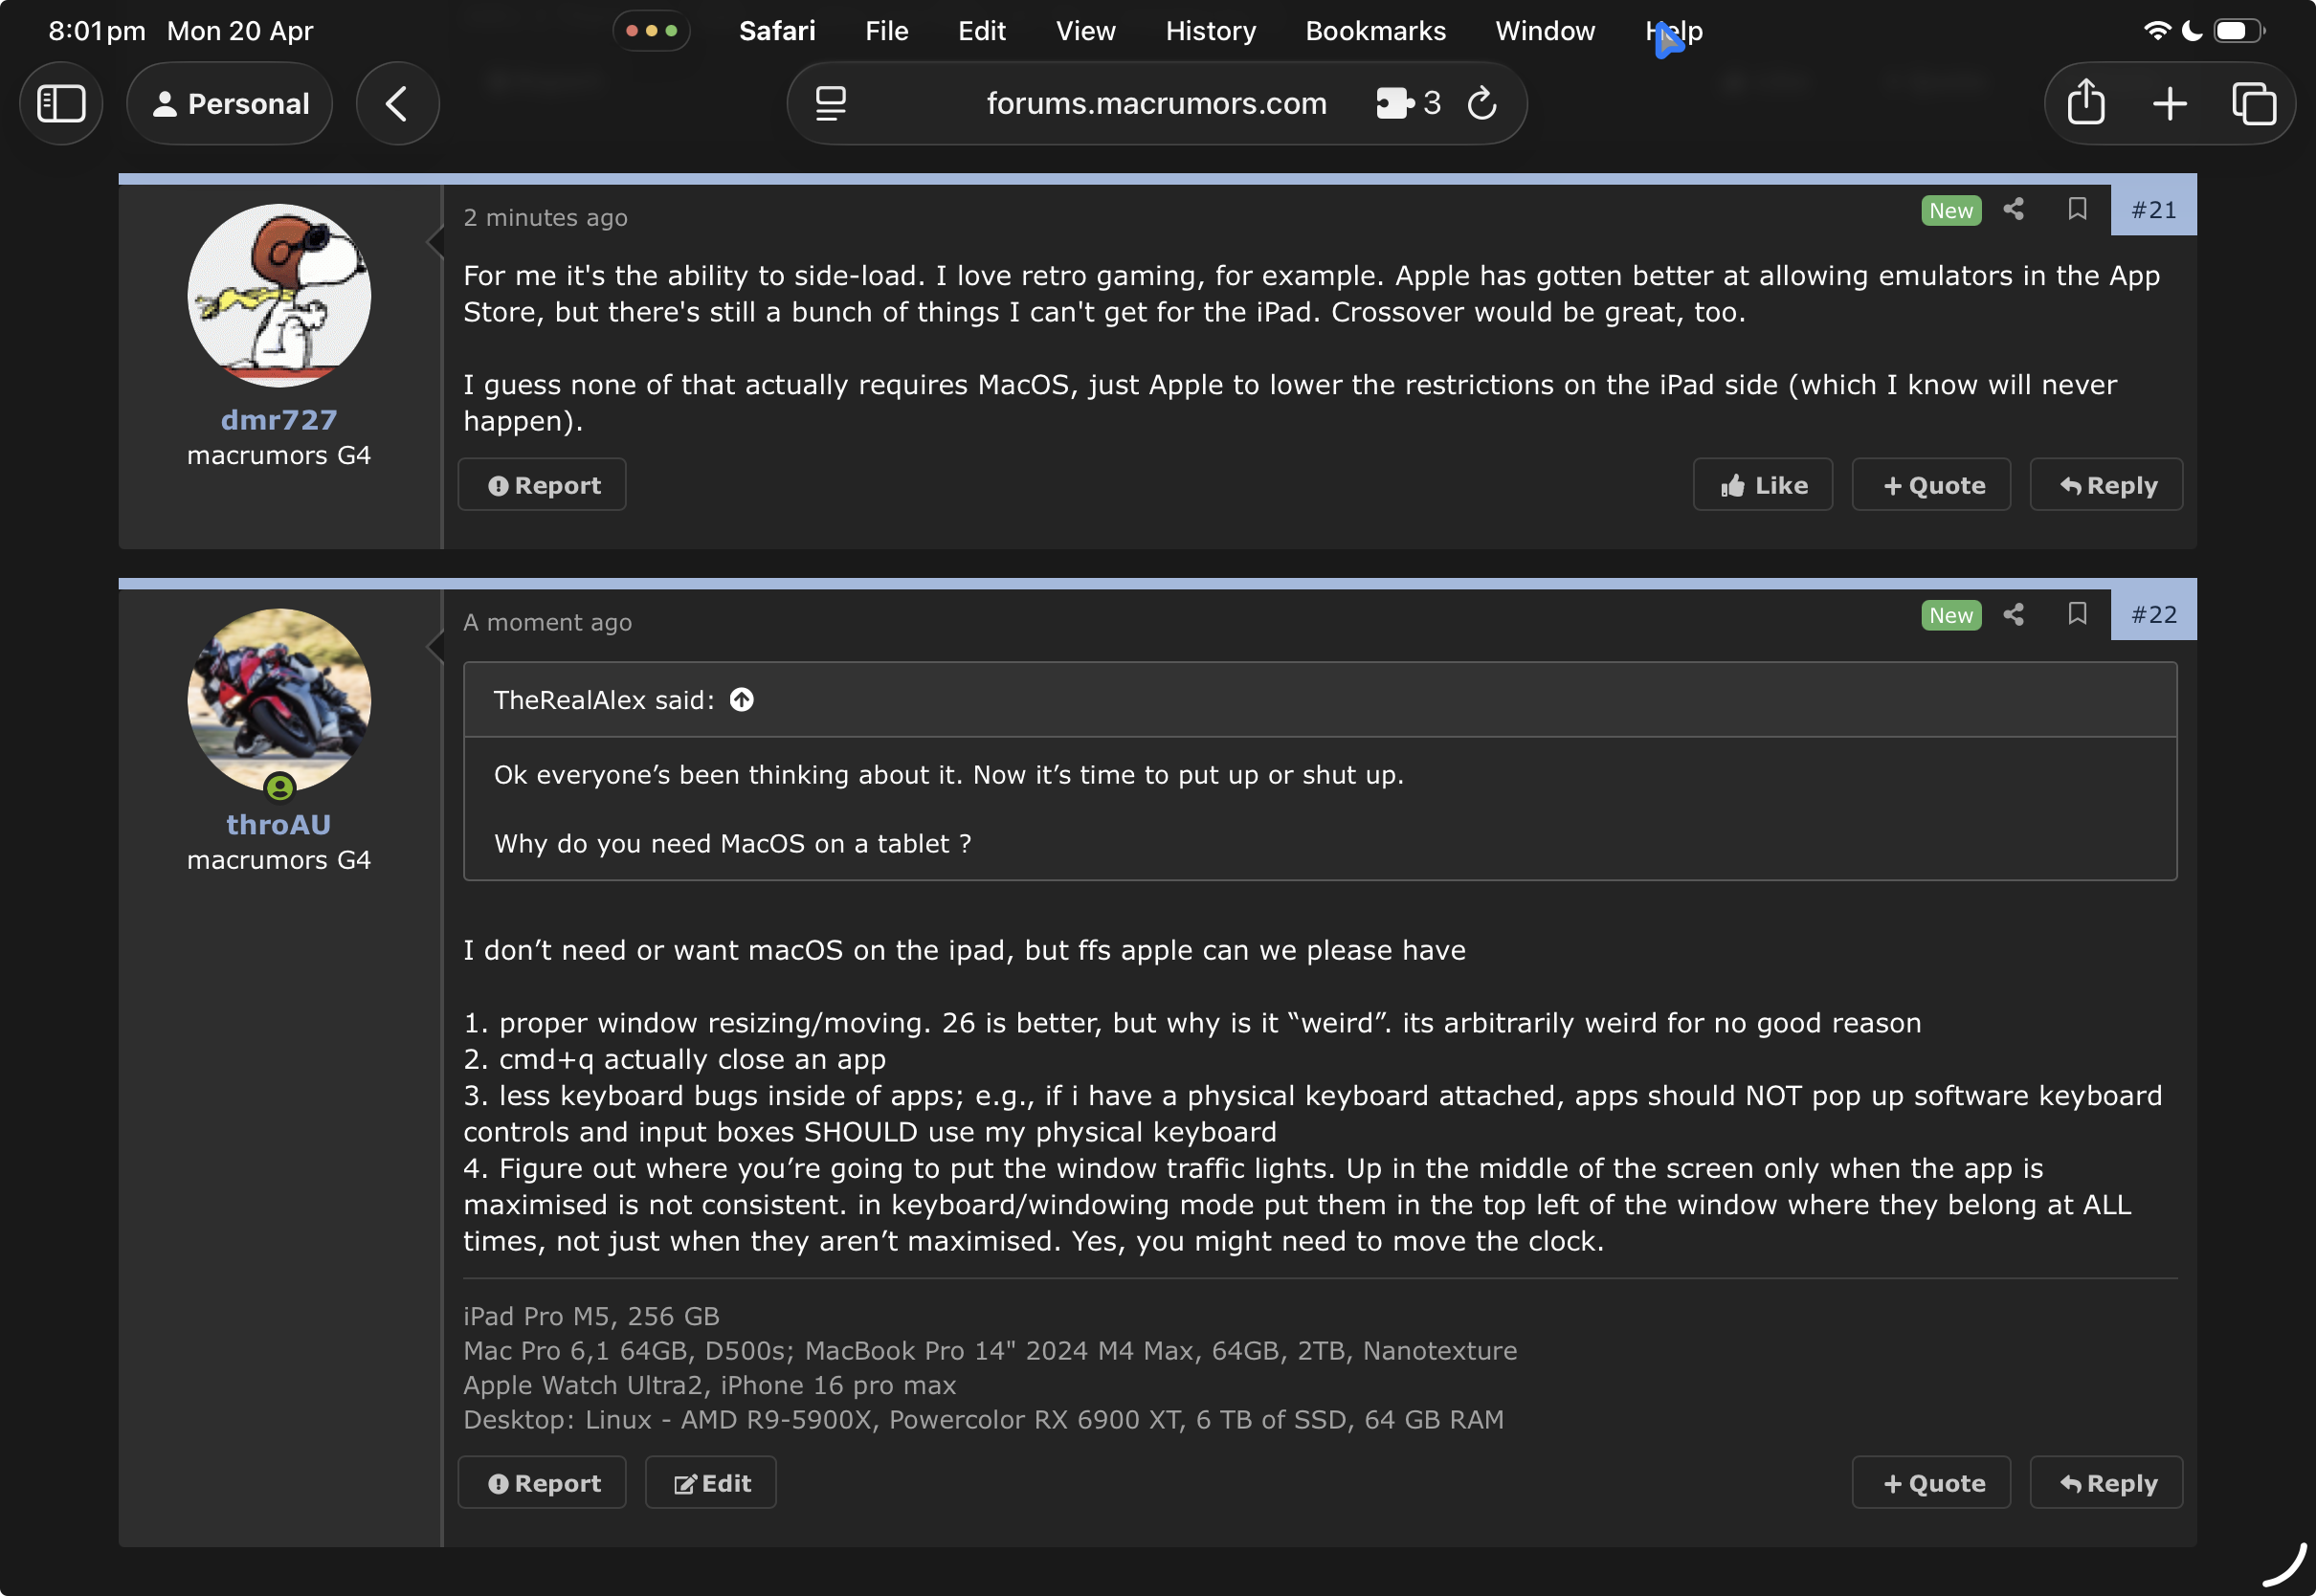Viewport: 2316px width, 1596px height.
Task: Reply to post #21
Action: (x=2106, y=485)
